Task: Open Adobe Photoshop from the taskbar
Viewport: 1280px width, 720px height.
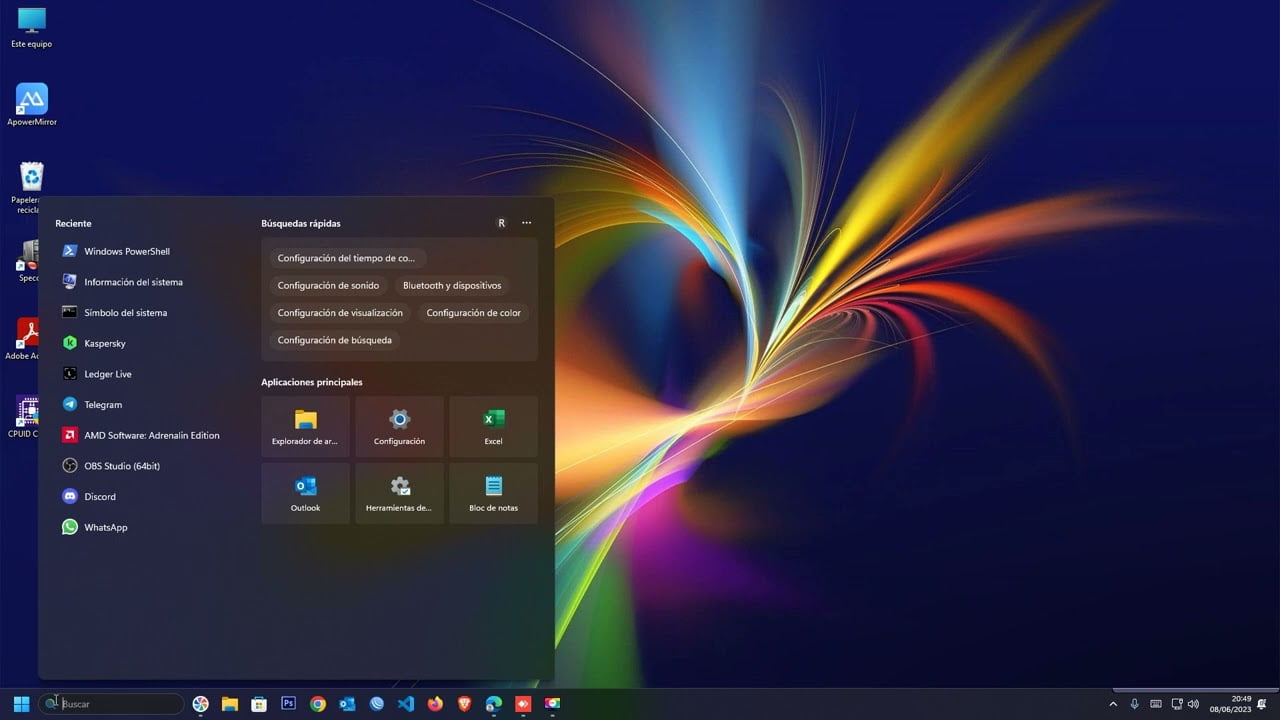Action: 289,704
